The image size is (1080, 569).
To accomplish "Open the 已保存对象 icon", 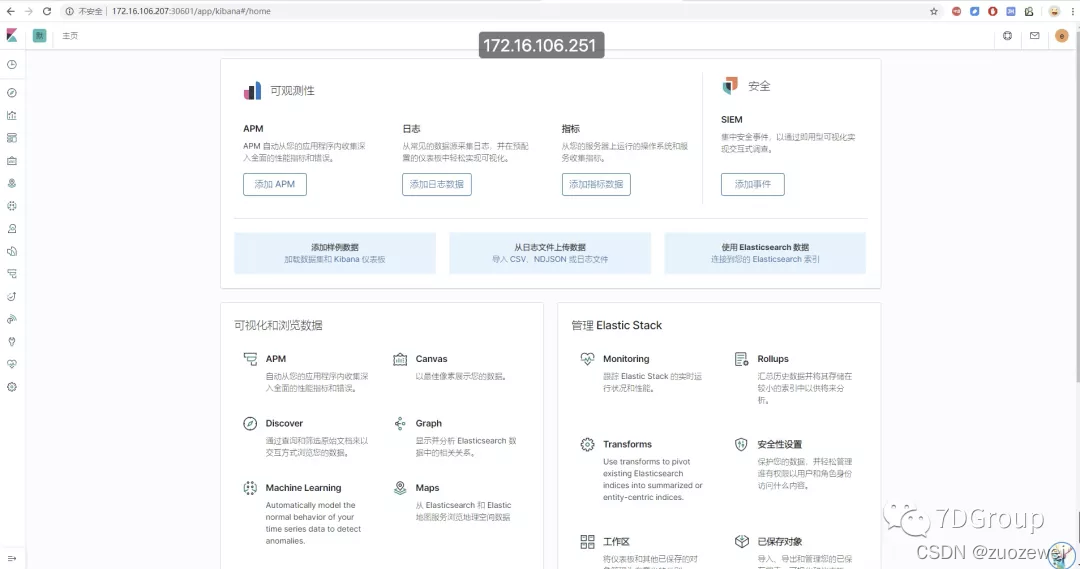I will pos(742,541).
